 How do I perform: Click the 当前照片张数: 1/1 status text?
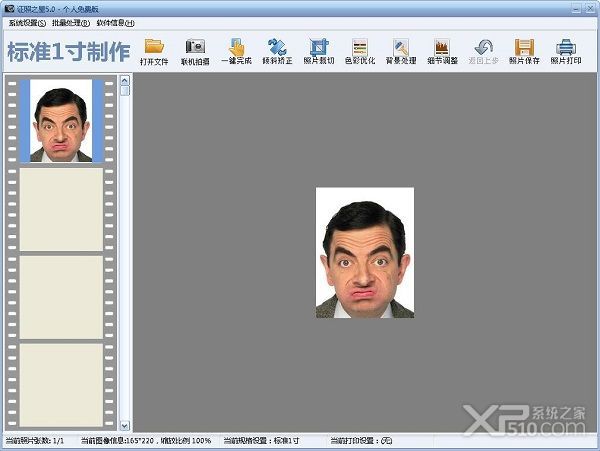[x=35, y=441]
